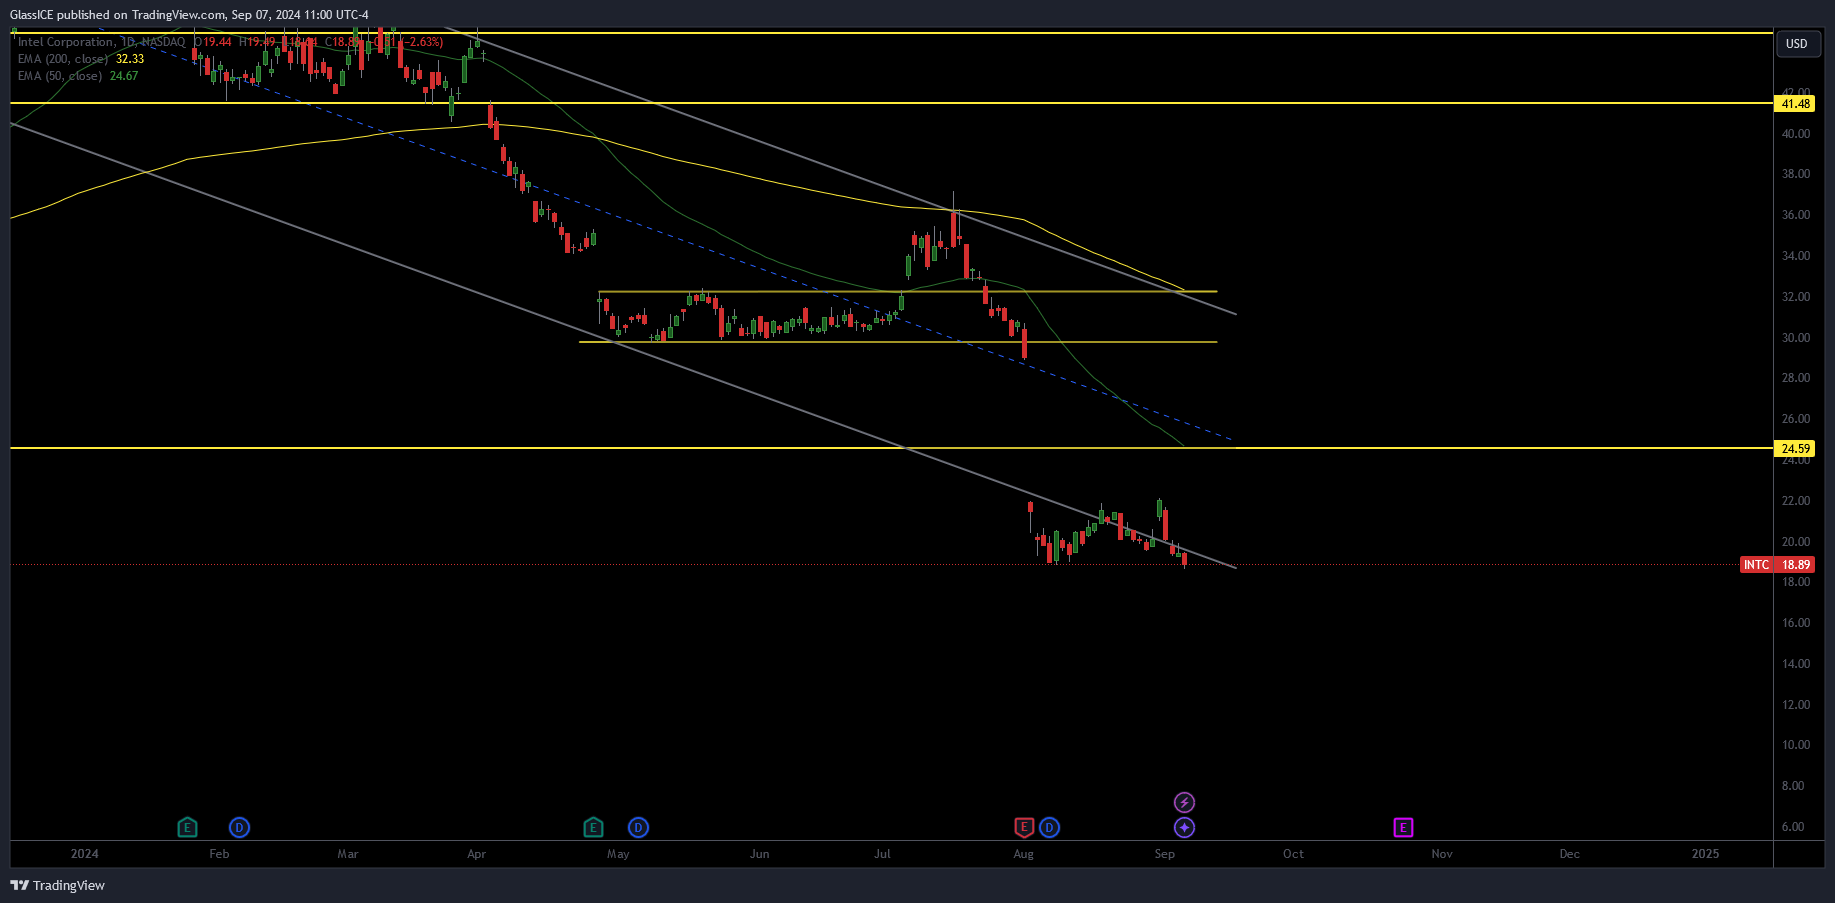Click the green earnings marker near Feb
The width and height of the screenshot is (1835, 903).
187,827
